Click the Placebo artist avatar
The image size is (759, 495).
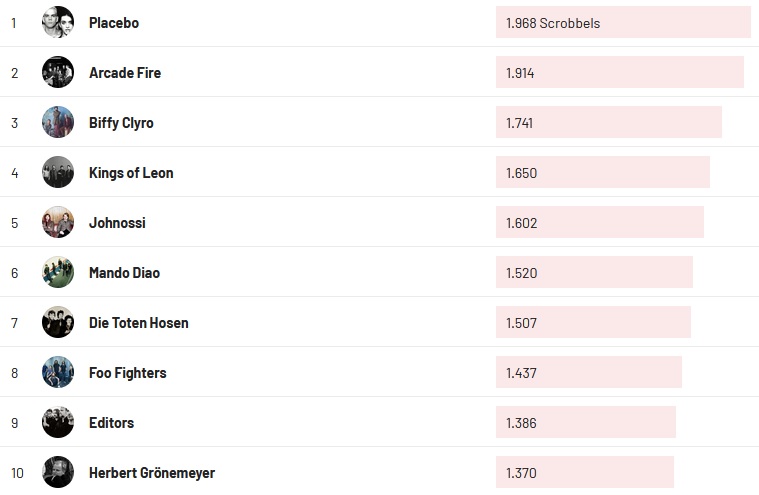tap(58, 22)
